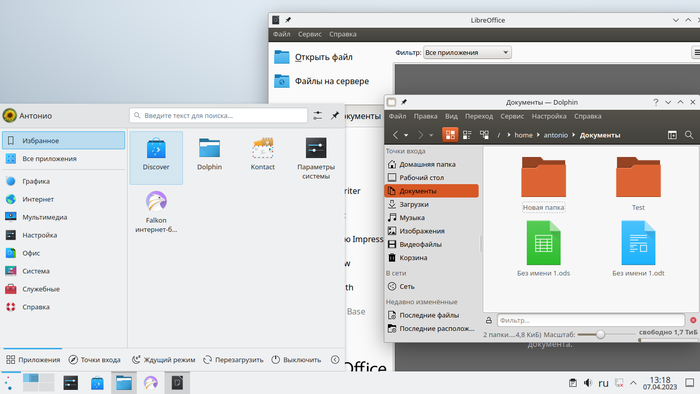Open Falkon browser from favorites

156,212
